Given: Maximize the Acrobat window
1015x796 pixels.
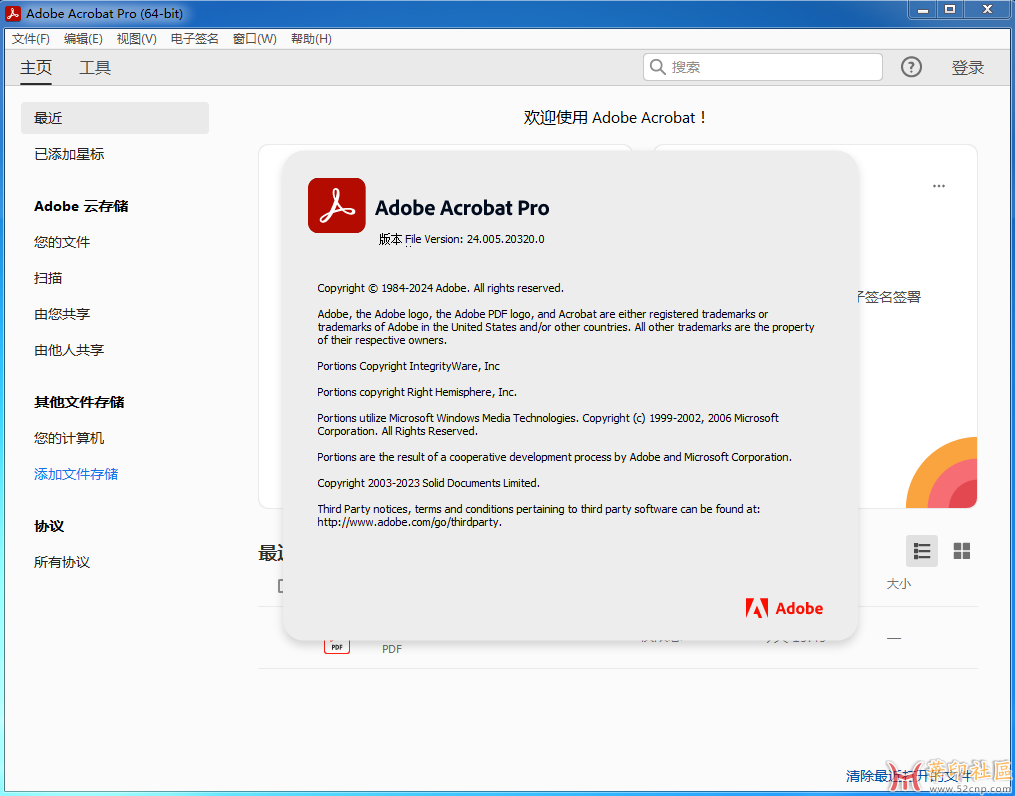Looking at the screenshot, I should point(950,10).
